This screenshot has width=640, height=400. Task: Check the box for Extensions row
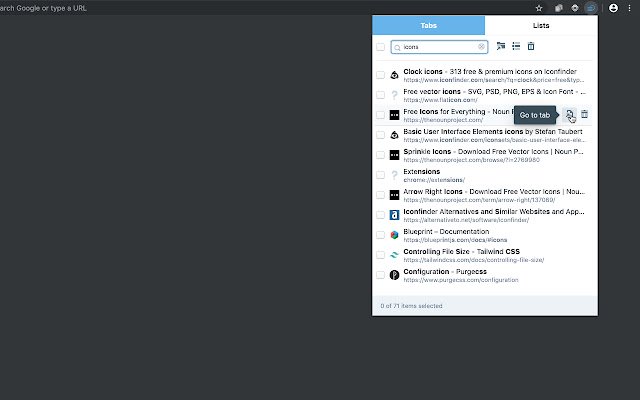(380, 175)
